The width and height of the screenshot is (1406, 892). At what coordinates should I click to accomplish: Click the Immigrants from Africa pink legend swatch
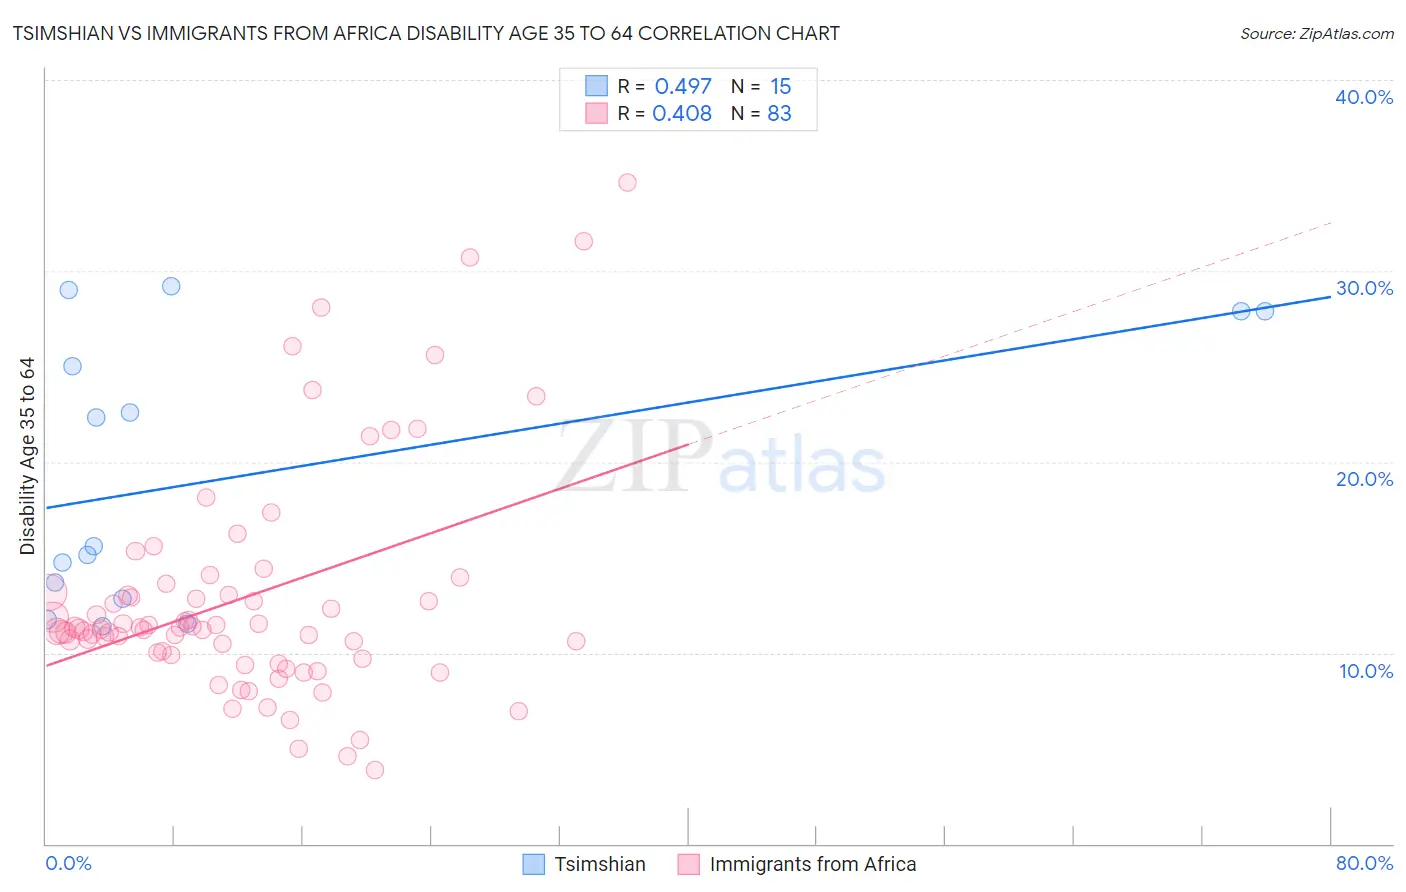(688, 864)
